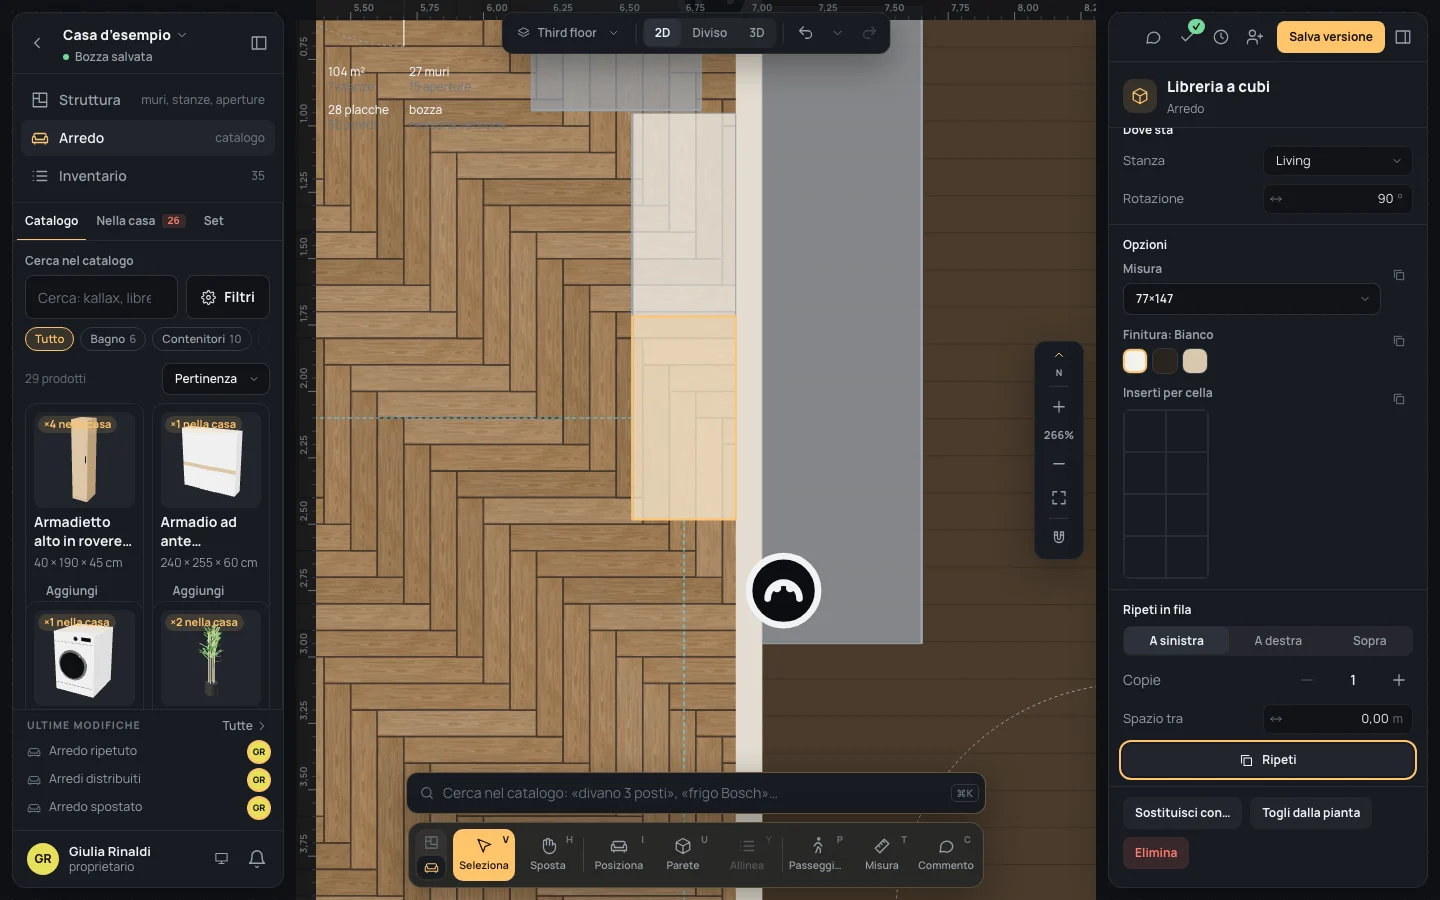Collapse the right properties panel
The image size is (1440, 900).
click(x=1403, y=37)
